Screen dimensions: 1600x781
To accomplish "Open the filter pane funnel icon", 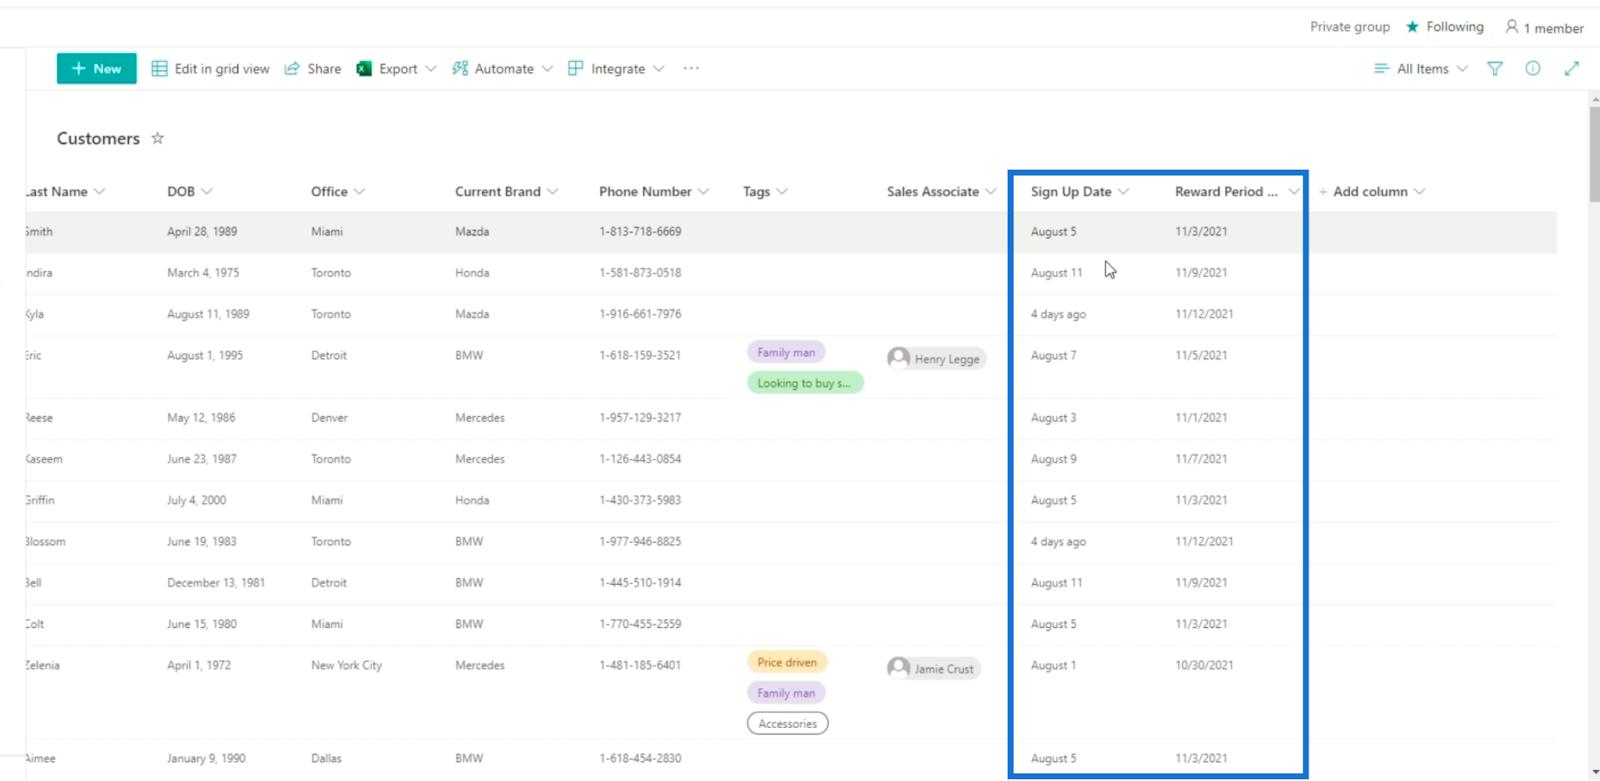I will tap(1495, 69).
